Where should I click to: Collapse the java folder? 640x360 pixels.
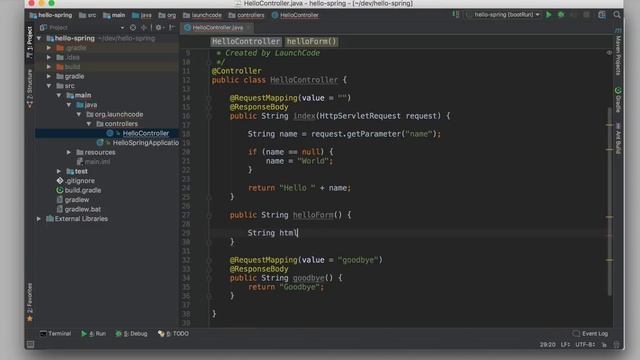coord(69,105)
